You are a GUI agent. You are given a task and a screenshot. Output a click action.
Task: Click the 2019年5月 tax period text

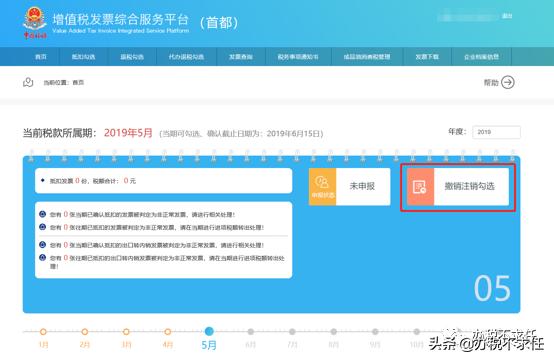pos(128,133)
